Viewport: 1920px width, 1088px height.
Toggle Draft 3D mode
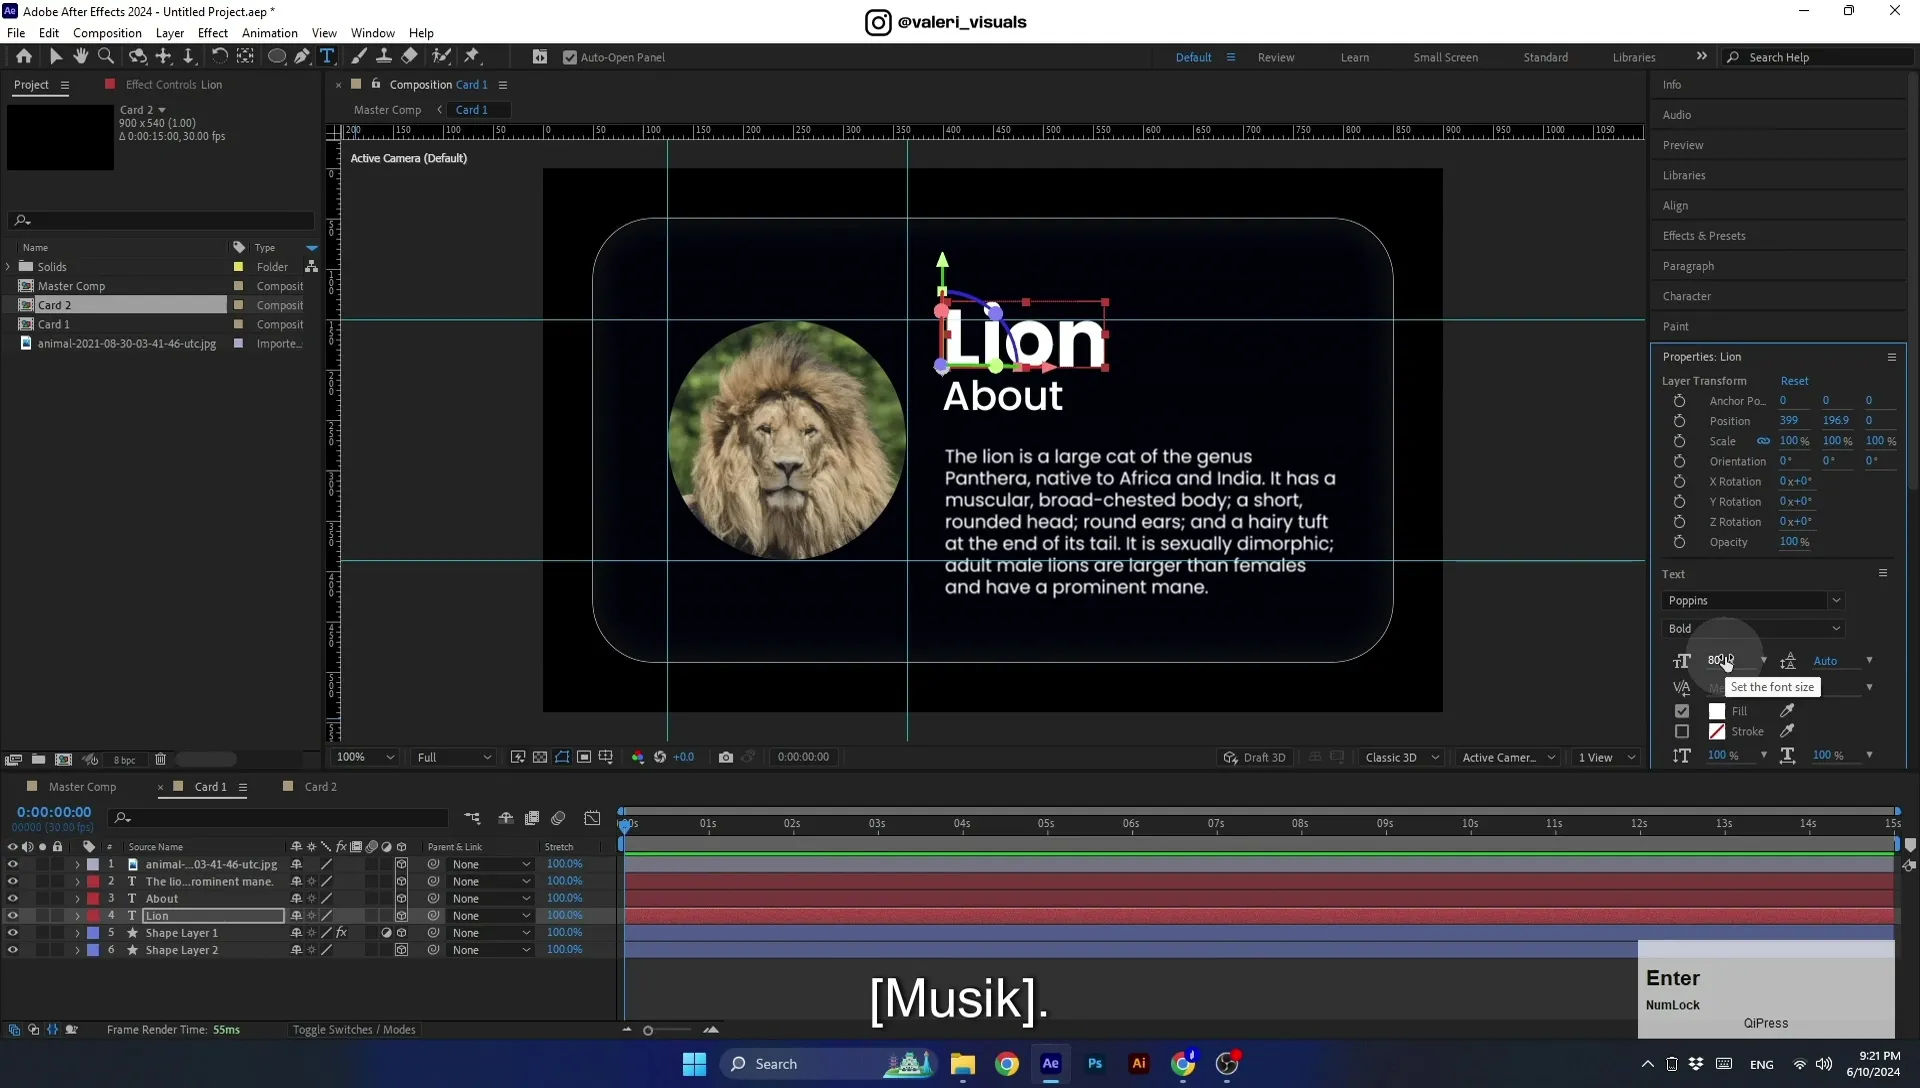click(x=1254, y=758)
